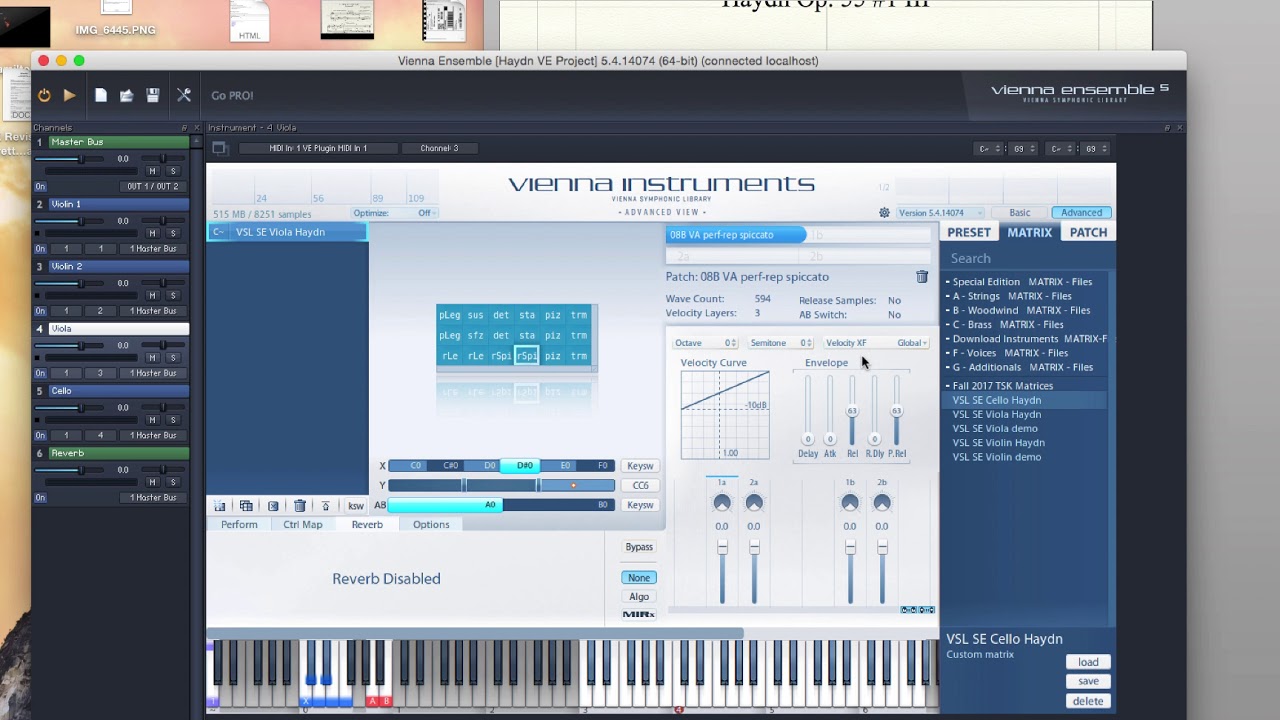Mute the Violin 1 channel
The height and width of the screenshot is (720, 1280).
point(152,233)
